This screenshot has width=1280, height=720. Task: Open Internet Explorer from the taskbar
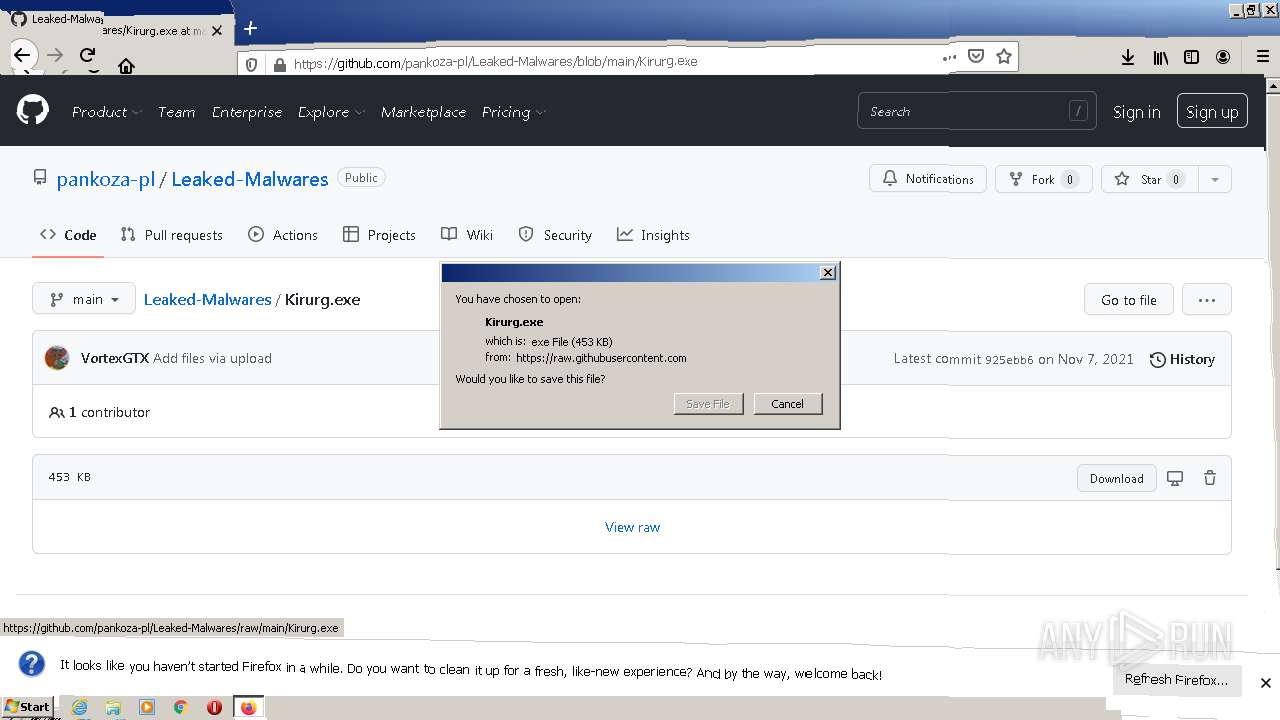80,707
